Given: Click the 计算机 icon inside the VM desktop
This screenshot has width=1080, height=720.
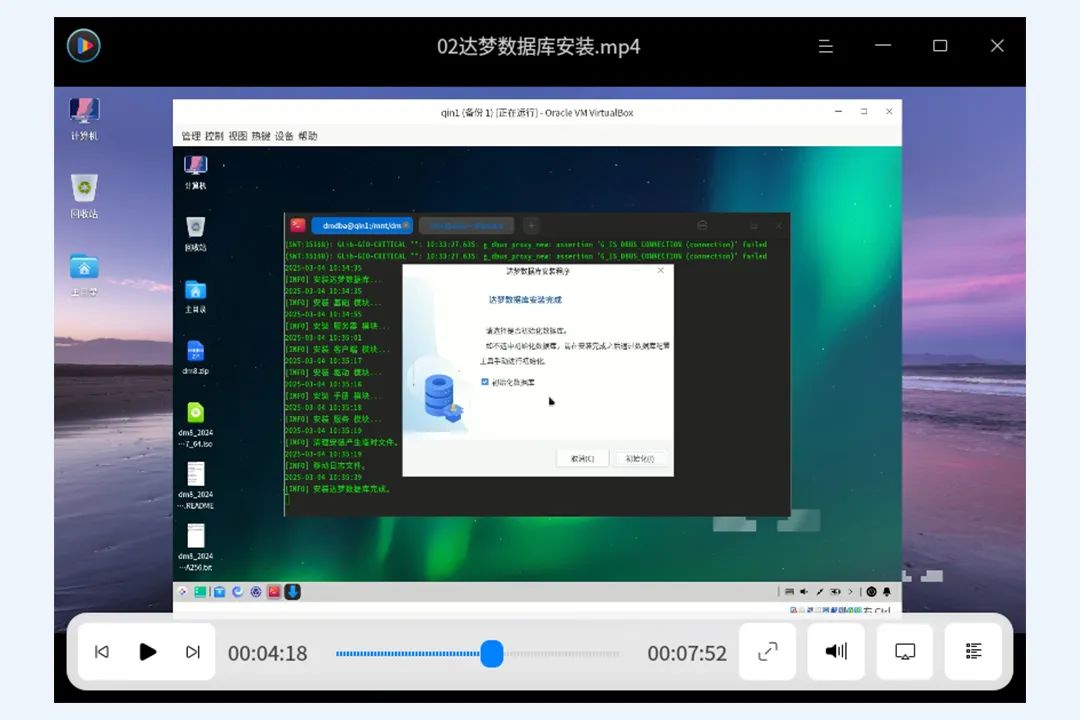Looking at the screenshot, I should tap(196, 172).
